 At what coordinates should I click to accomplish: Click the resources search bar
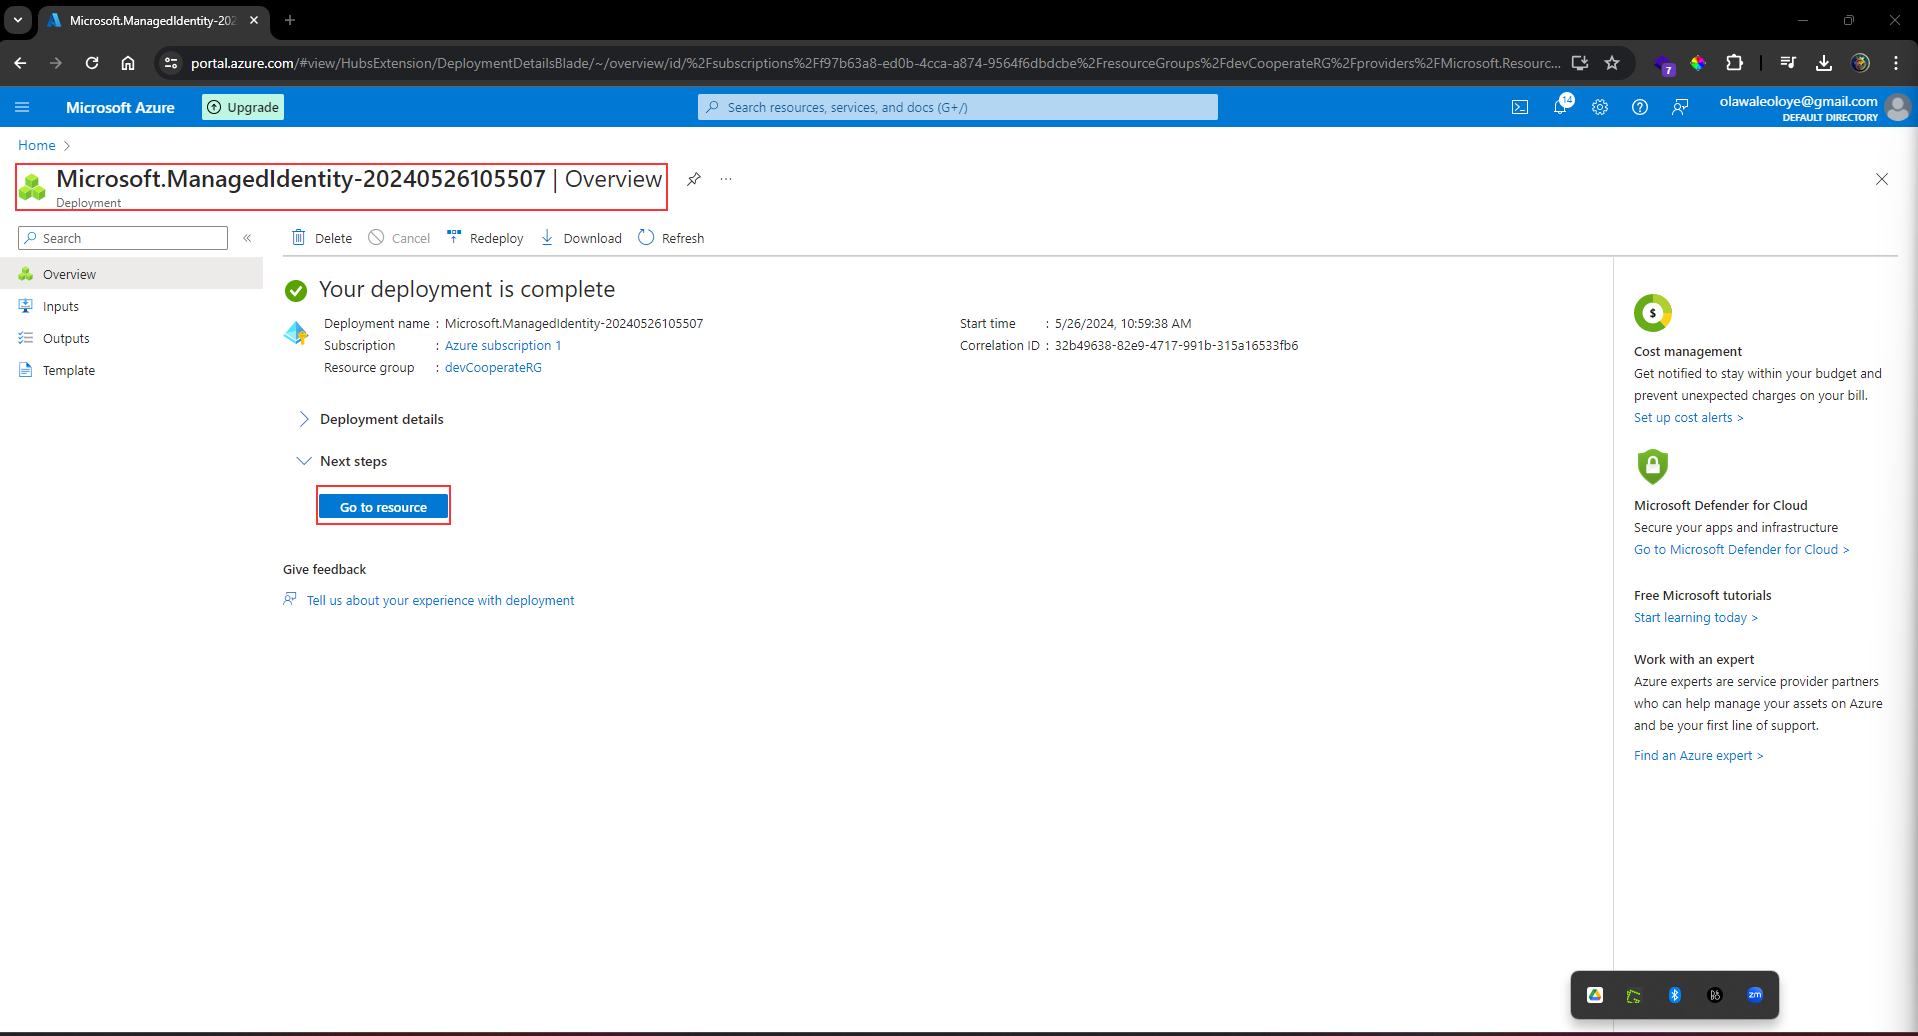(x=957, y=107)
